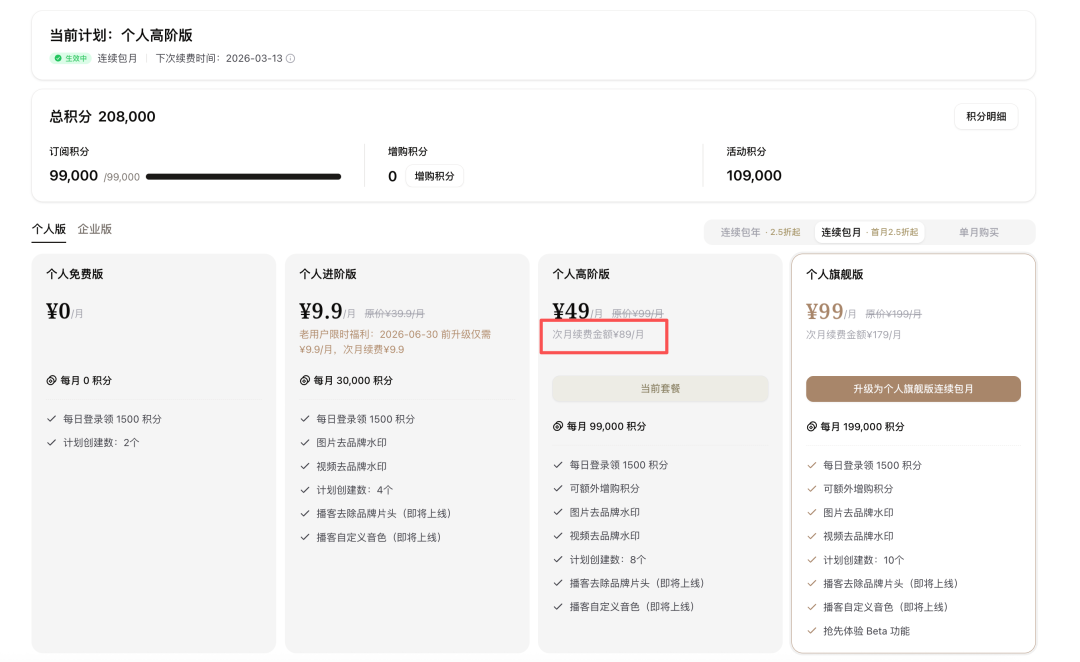Screen dimensions: 1080x662
Task: Click the credits coin icon beside 每月 99,000 积分
Action: coord(558,426)
